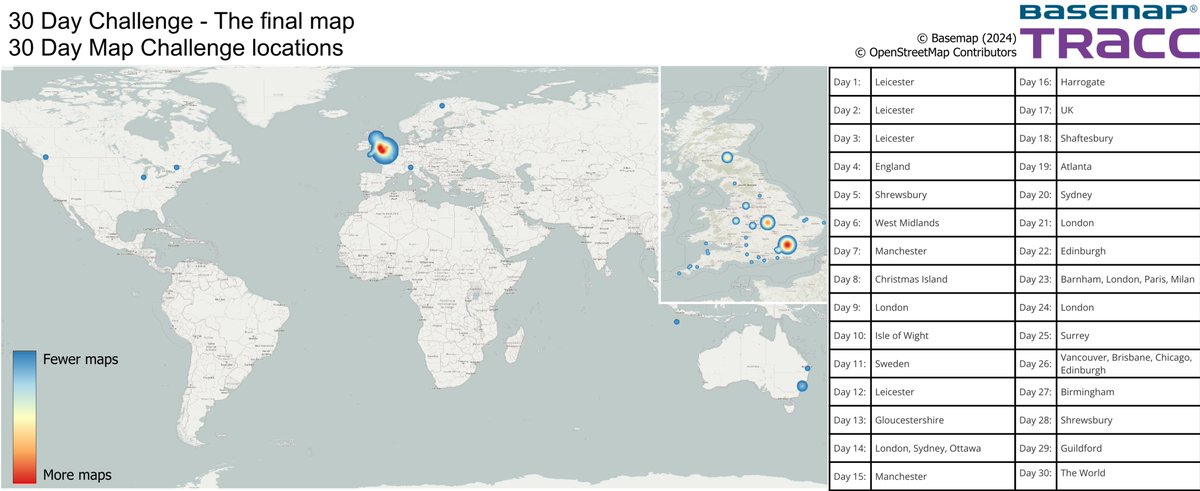Select the orange Leicester hotspot in UK inset
The image size is (1200, 491).
(767, 223)
